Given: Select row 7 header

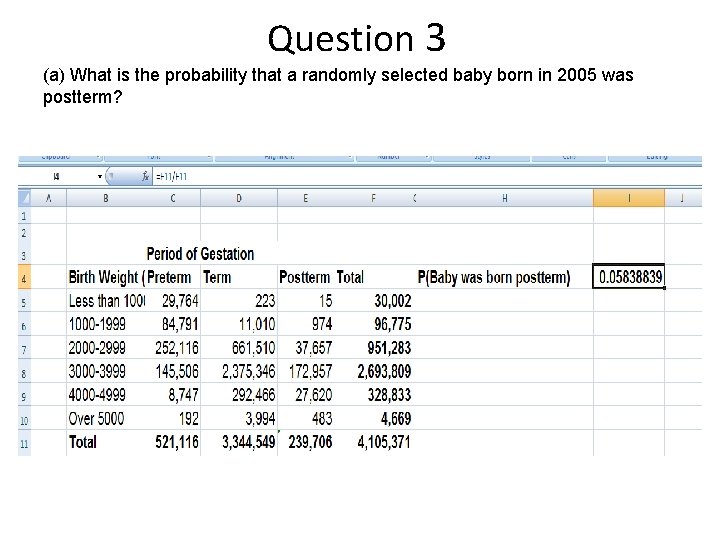Looking at the screenshot, I should (24, 349).
